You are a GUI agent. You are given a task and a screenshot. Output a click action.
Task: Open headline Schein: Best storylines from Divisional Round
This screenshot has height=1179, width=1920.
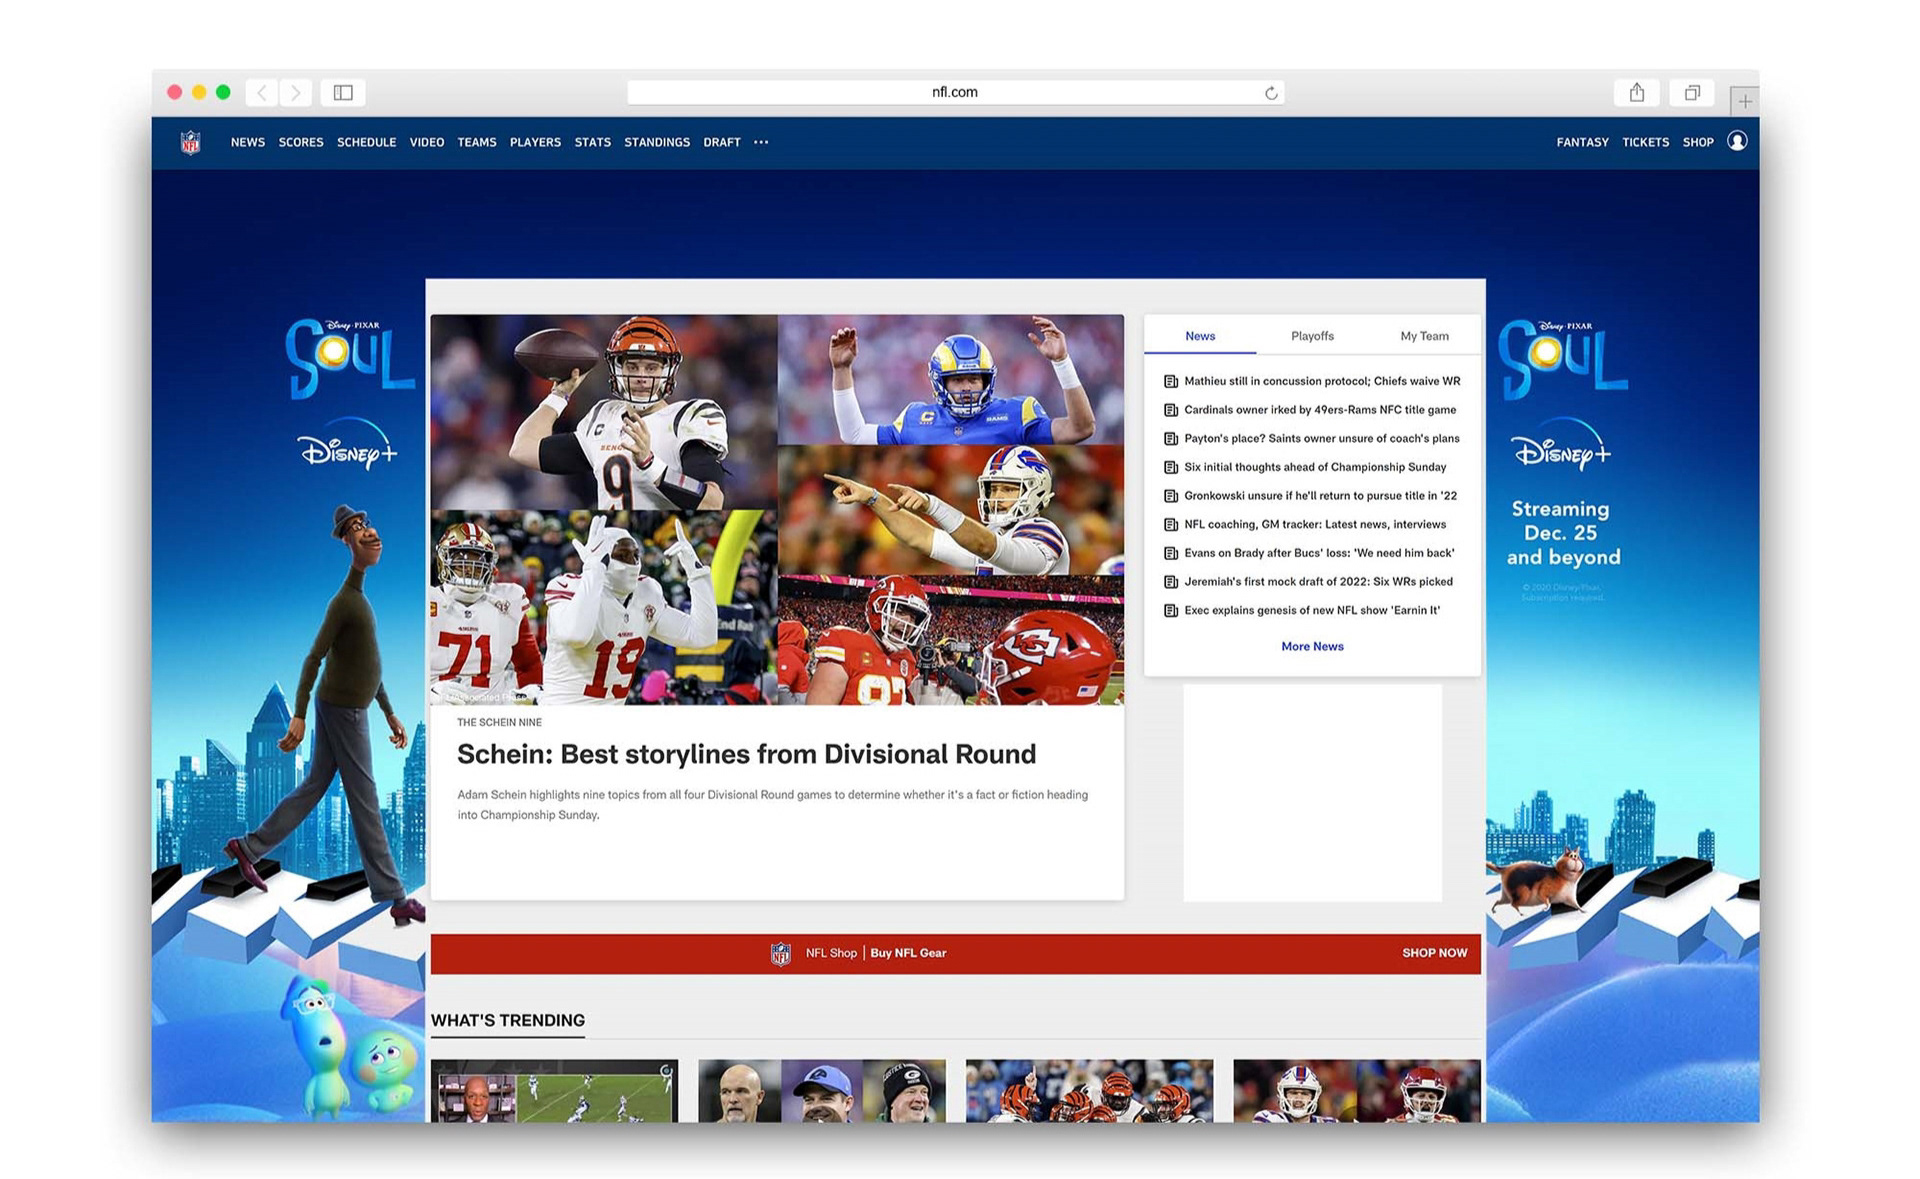746,754
